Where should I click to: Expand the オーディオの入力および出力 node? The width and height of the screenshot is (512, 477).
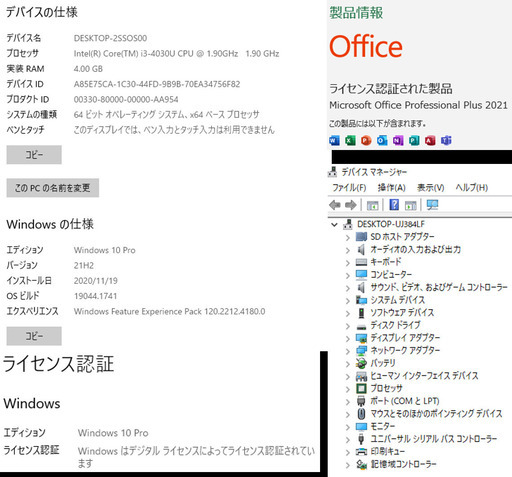pos(348,250)
